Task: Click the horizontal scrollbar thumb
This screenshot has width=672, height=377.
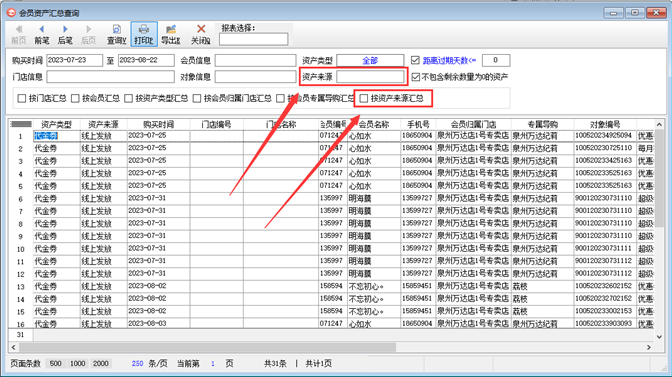Action: [207, 347]
